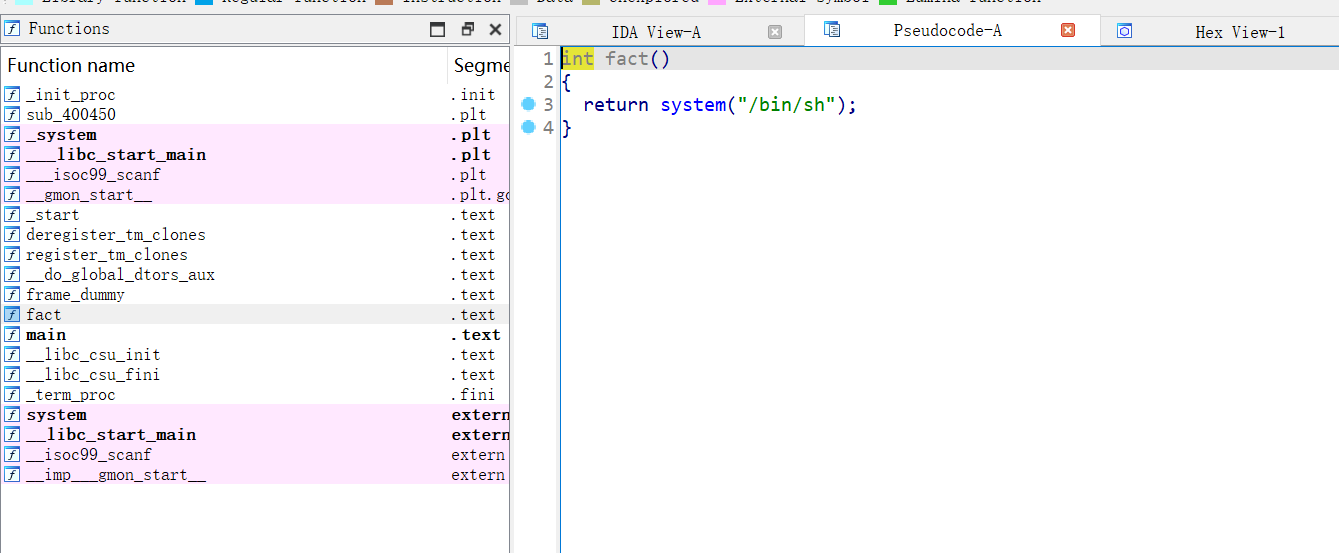
Task: Switch to the IDA View-A tab
Action: tap(660, 31)
